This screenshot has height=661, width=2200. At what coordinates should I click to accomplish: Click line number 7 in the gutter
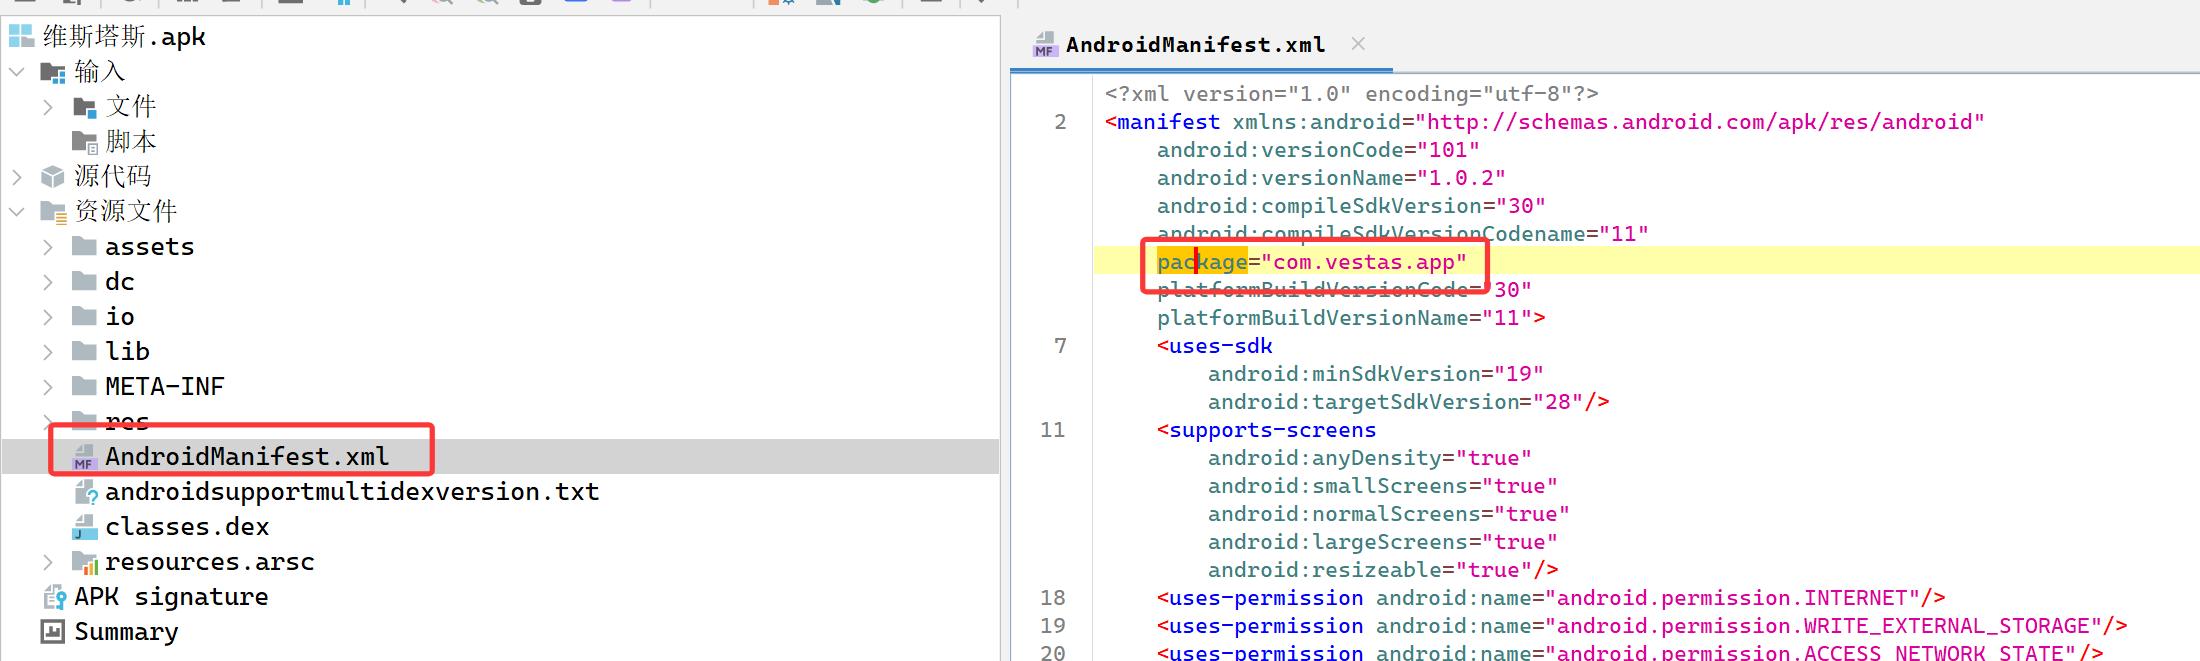pyautogui.click(x=1060, y=346)
